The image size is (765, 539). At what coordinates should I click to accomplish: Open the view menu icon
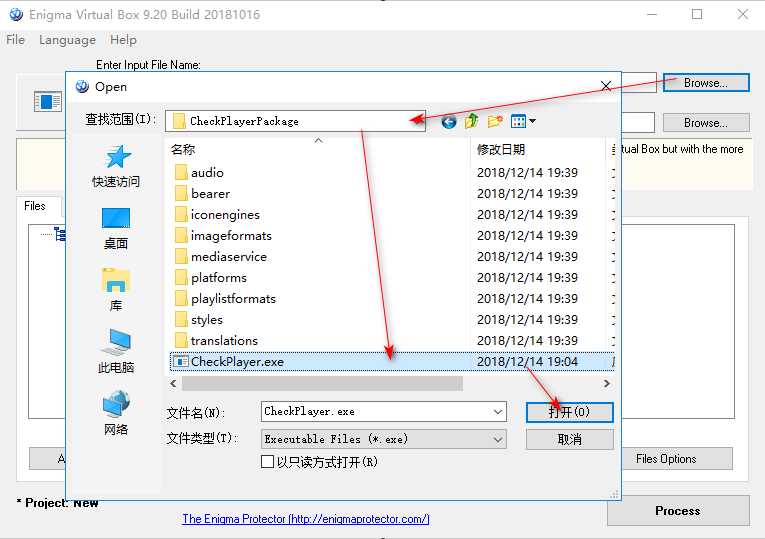click(523, 121)
